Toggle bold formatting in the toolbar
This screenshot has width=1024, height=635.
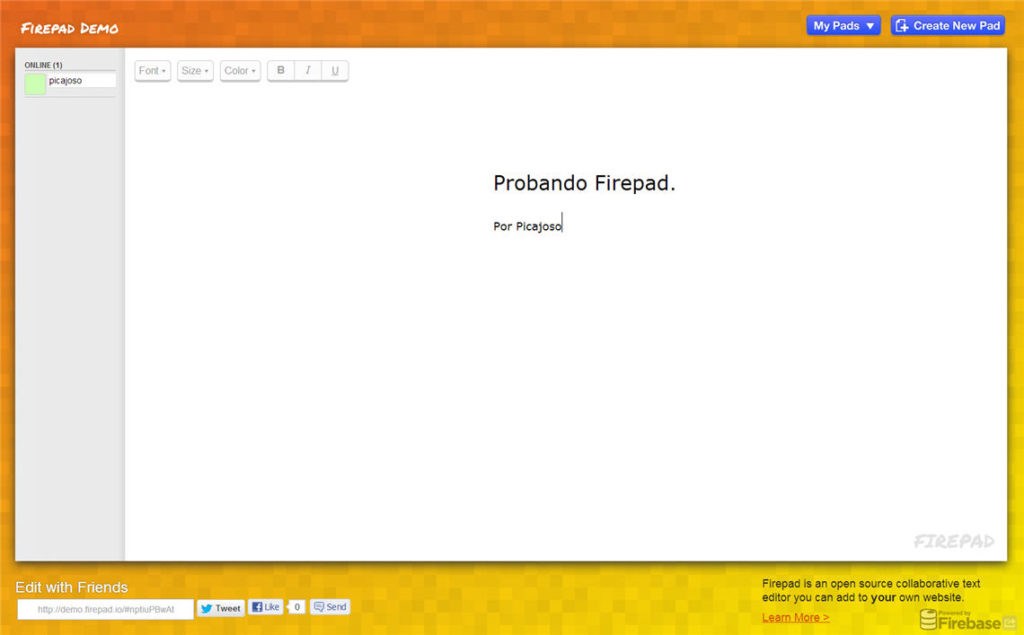[x=281, y=70]
